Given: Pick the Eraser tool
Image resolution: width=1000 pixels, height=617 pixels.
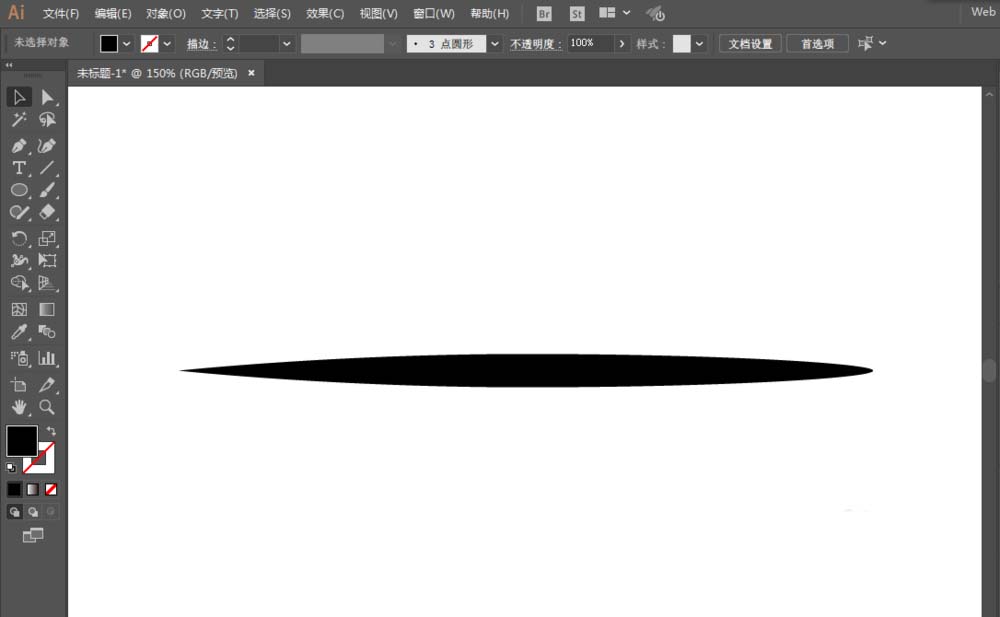Looking at the screenshot, I should (x=47, y=212).
